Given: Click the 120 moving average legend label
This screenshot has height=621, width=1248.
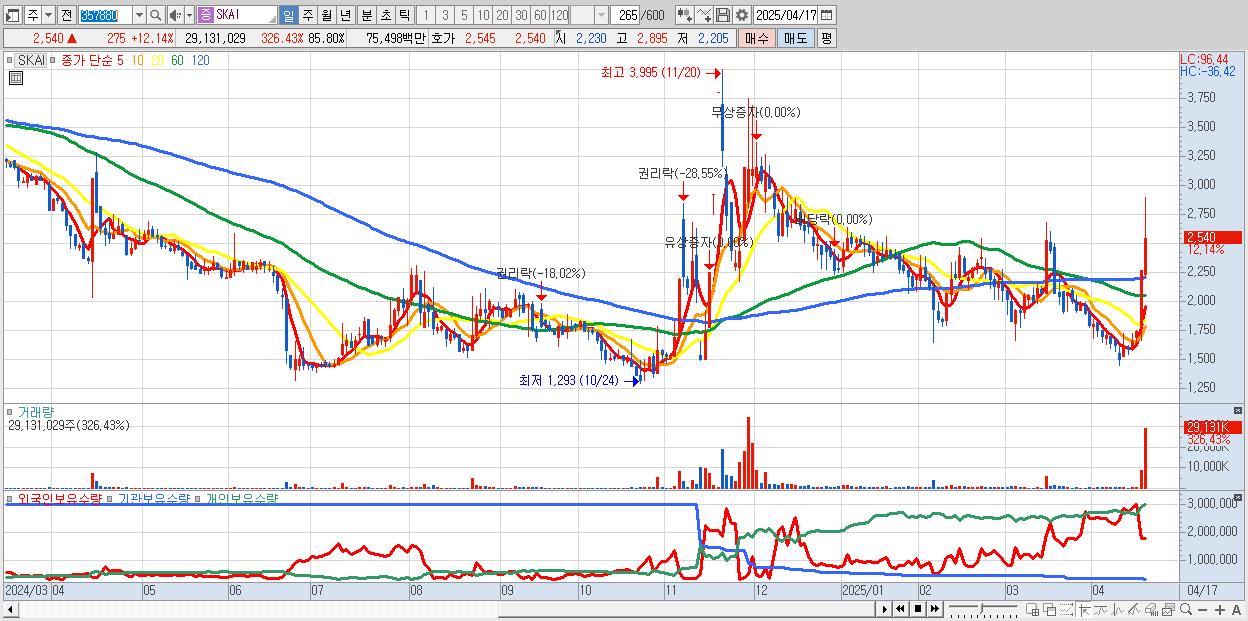Looking at the screenshot, I should click(x=200, y=60).
